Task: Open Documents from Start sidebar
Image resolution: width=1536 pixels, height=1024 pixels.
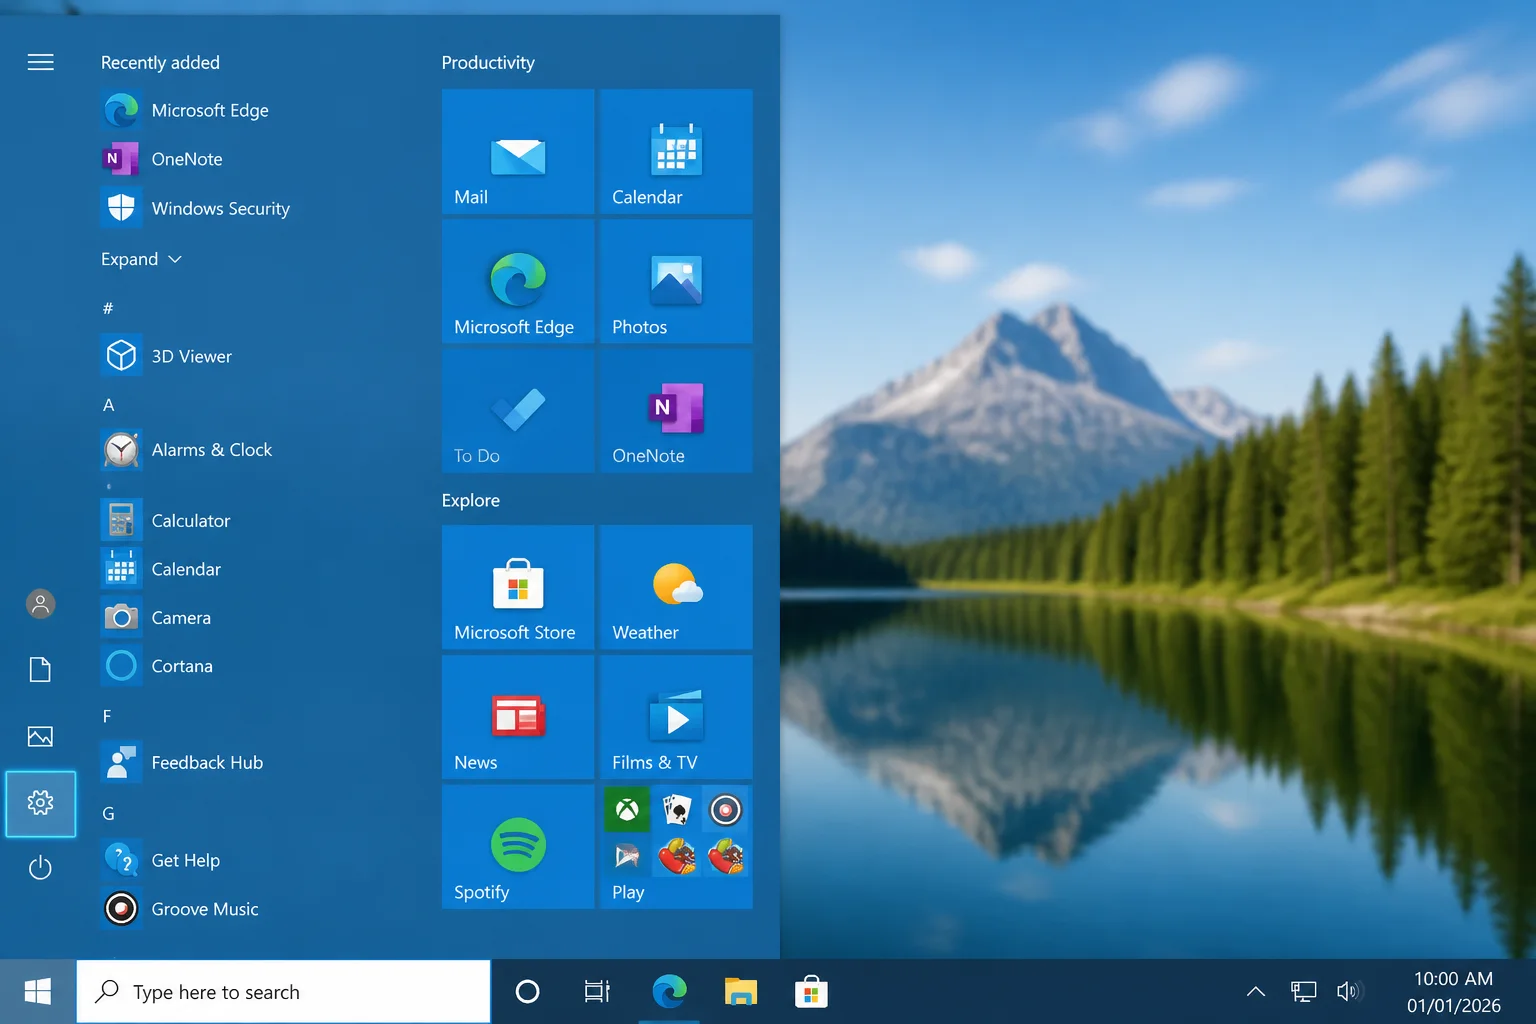Action: pyautogui.click(x=40, y=670)
